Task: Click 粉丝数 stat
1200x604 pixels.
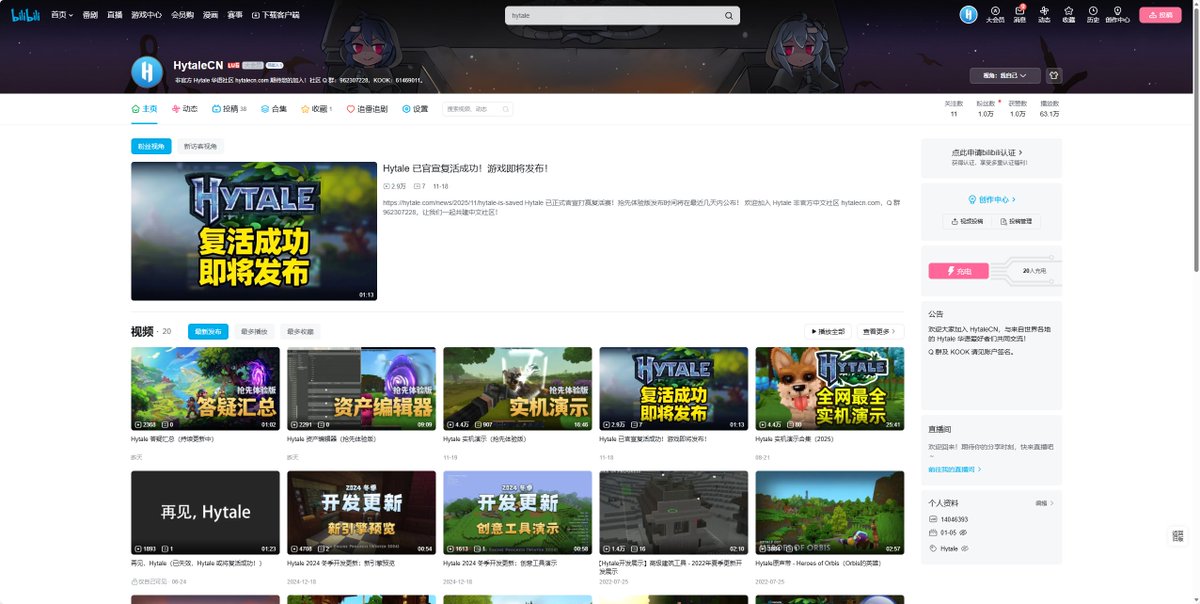Action: pyautogui.click(x=986, y=108)
